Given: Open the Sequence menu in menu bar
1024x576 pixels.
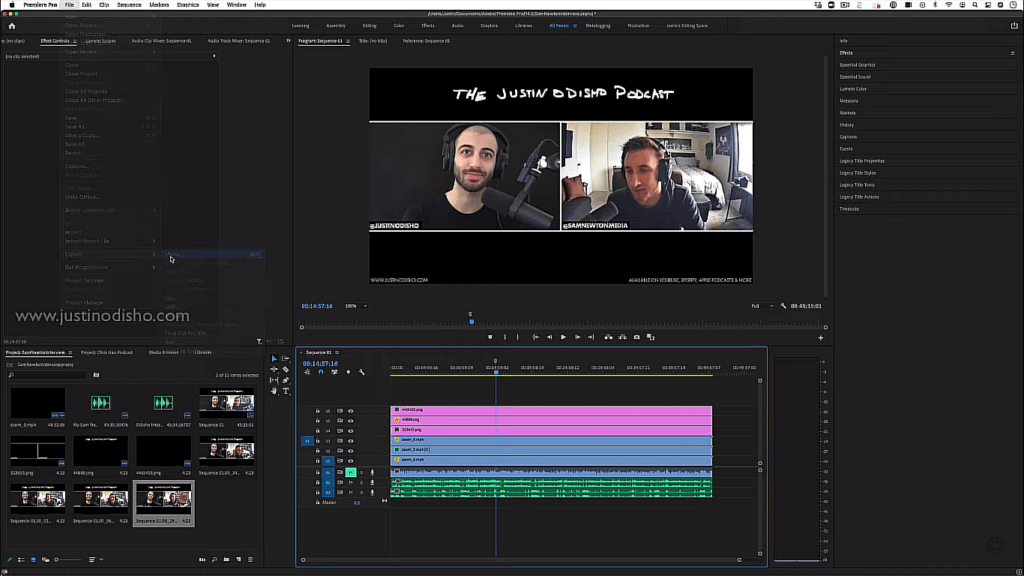Looking at the screenshot, I should 129,5.
